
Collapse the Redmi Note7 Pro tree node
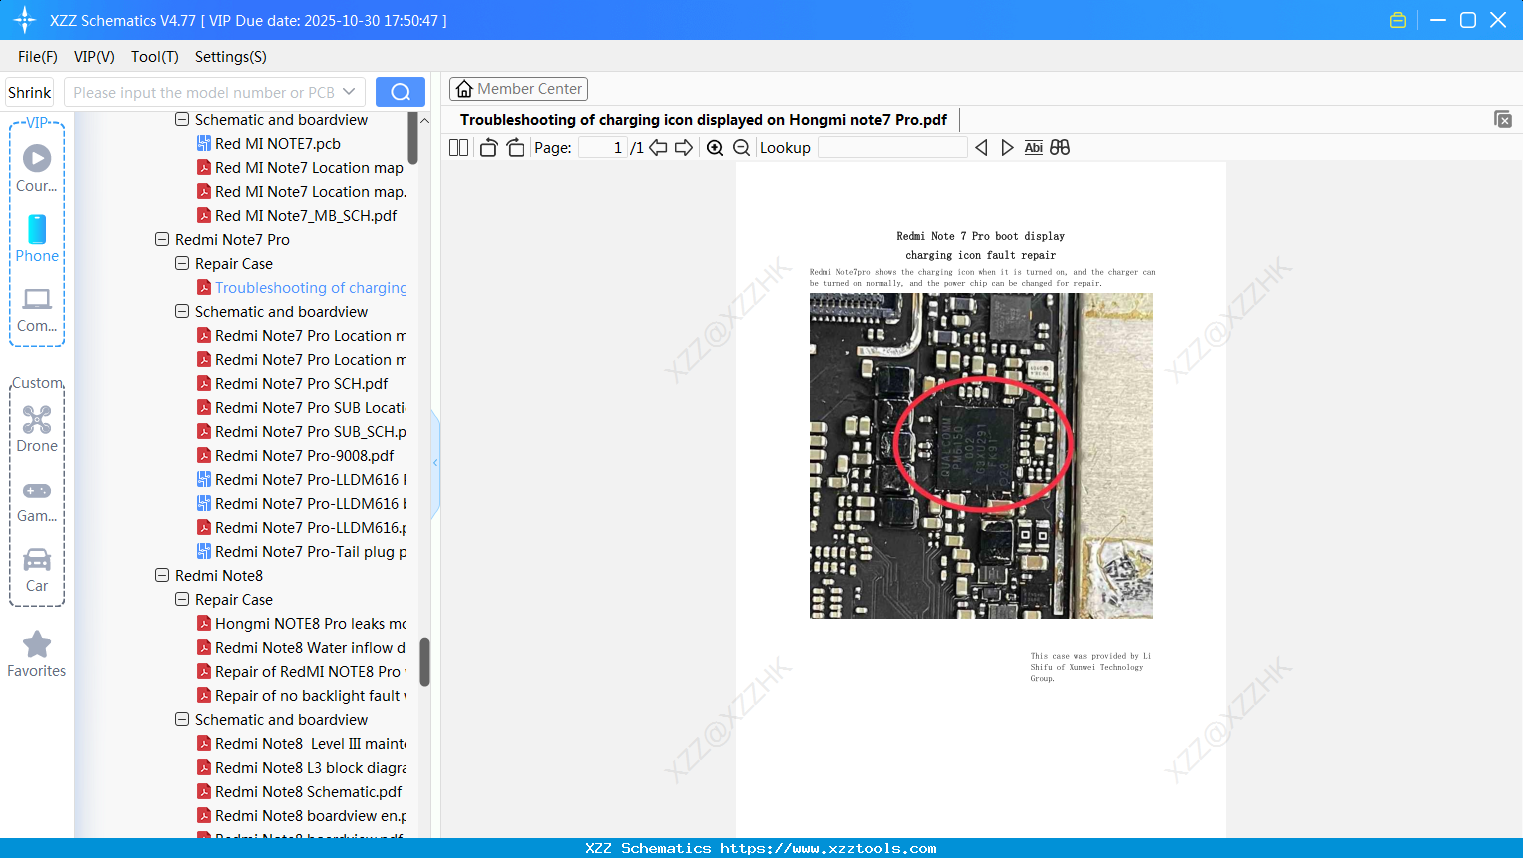[162, 240]
